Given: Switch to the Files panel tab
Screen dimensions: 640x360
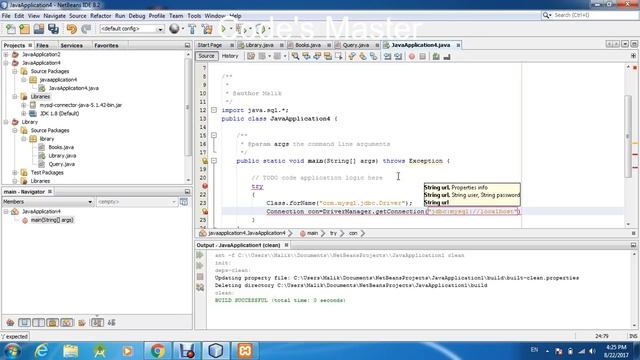Looking at the screenshot, I should [42, 45].
